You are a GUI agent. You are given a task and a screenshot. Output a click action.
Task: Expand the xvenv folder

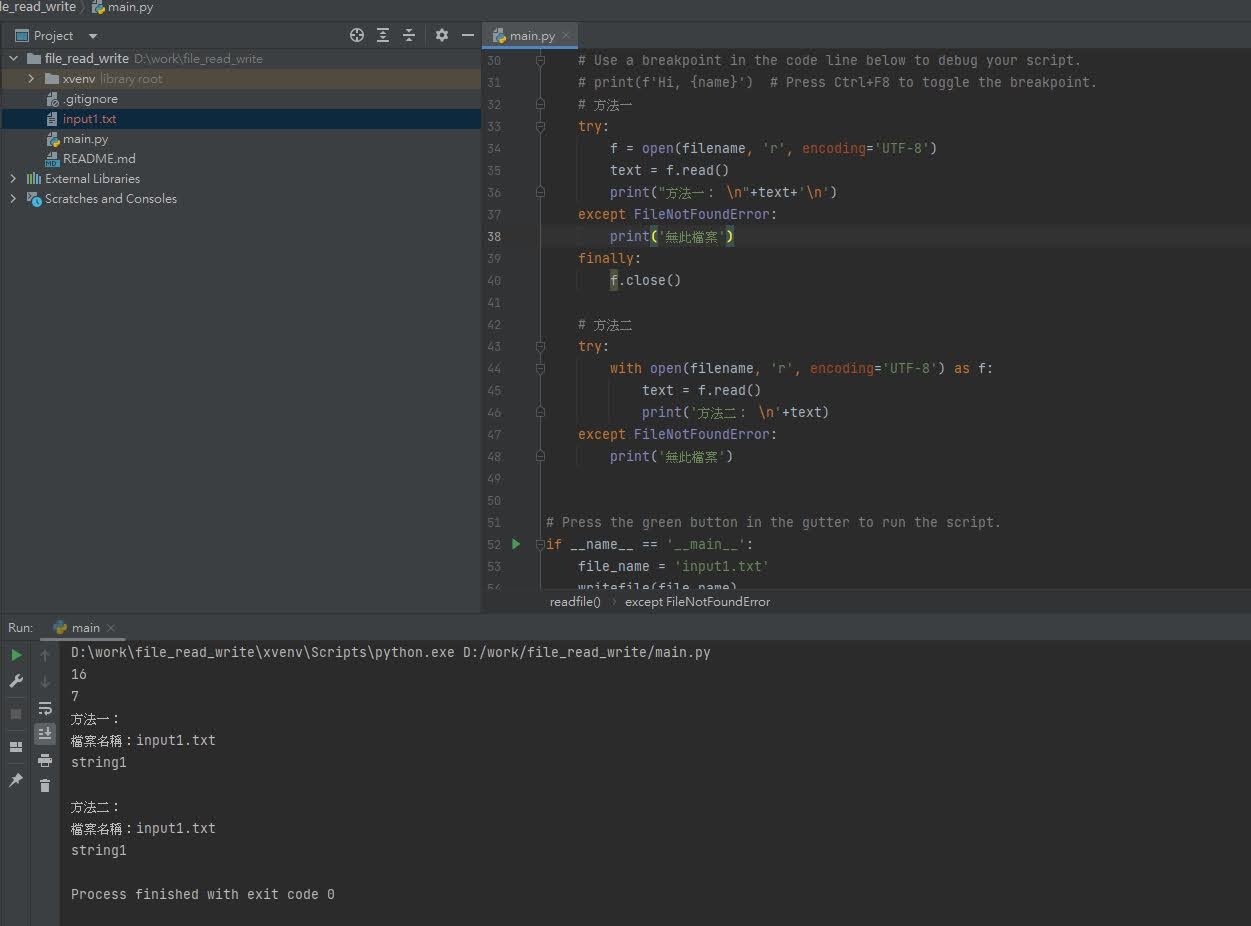pyautogui.click(x=32, y=79)
